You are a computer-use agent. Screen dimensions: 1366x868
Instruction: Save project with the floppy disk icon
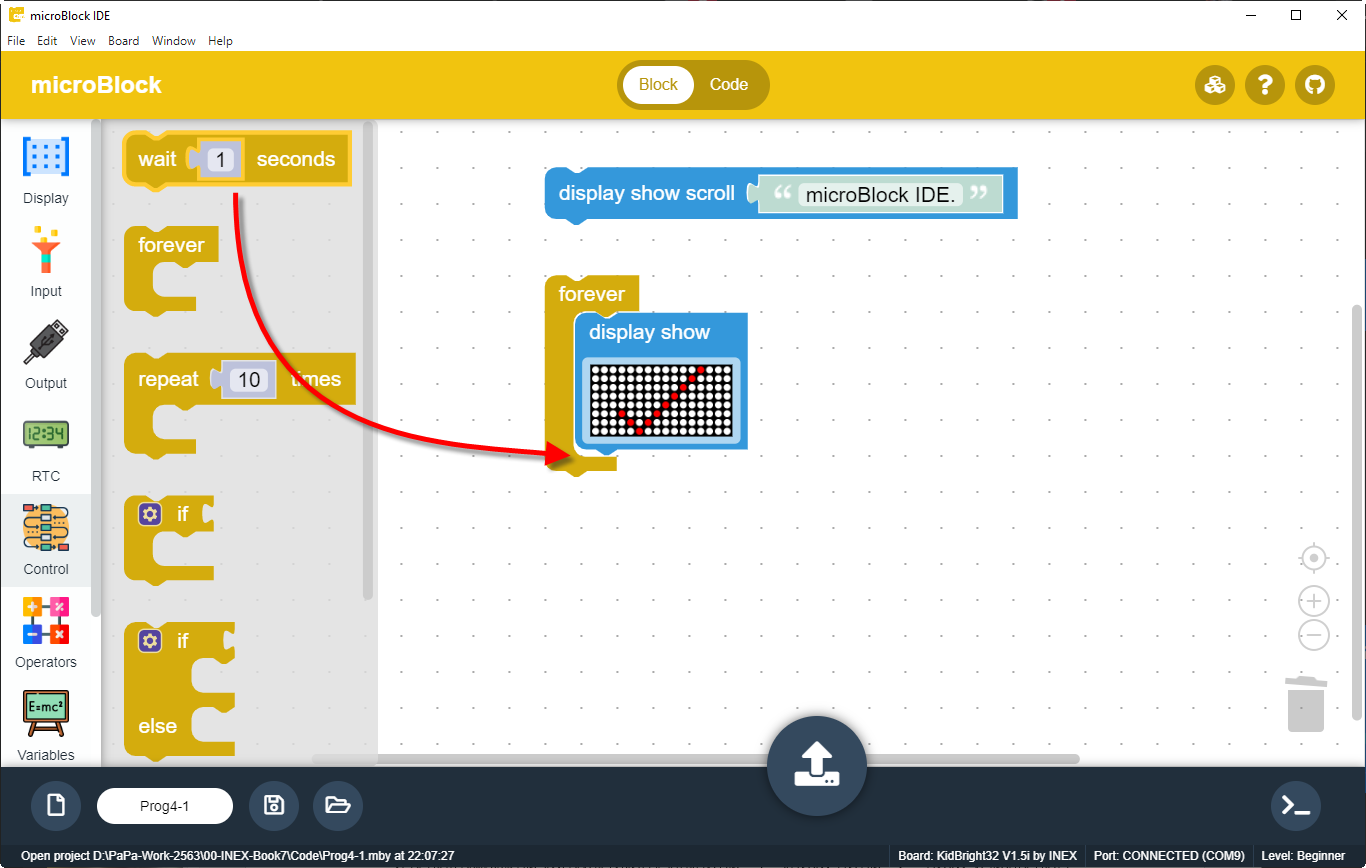click(273, 805)
